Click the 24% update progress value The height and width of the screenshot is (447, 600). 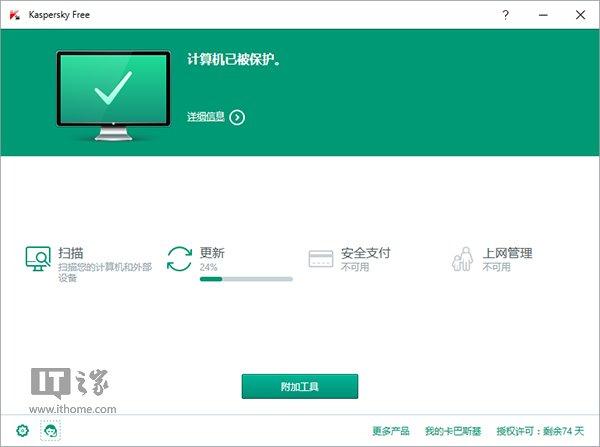208,267
